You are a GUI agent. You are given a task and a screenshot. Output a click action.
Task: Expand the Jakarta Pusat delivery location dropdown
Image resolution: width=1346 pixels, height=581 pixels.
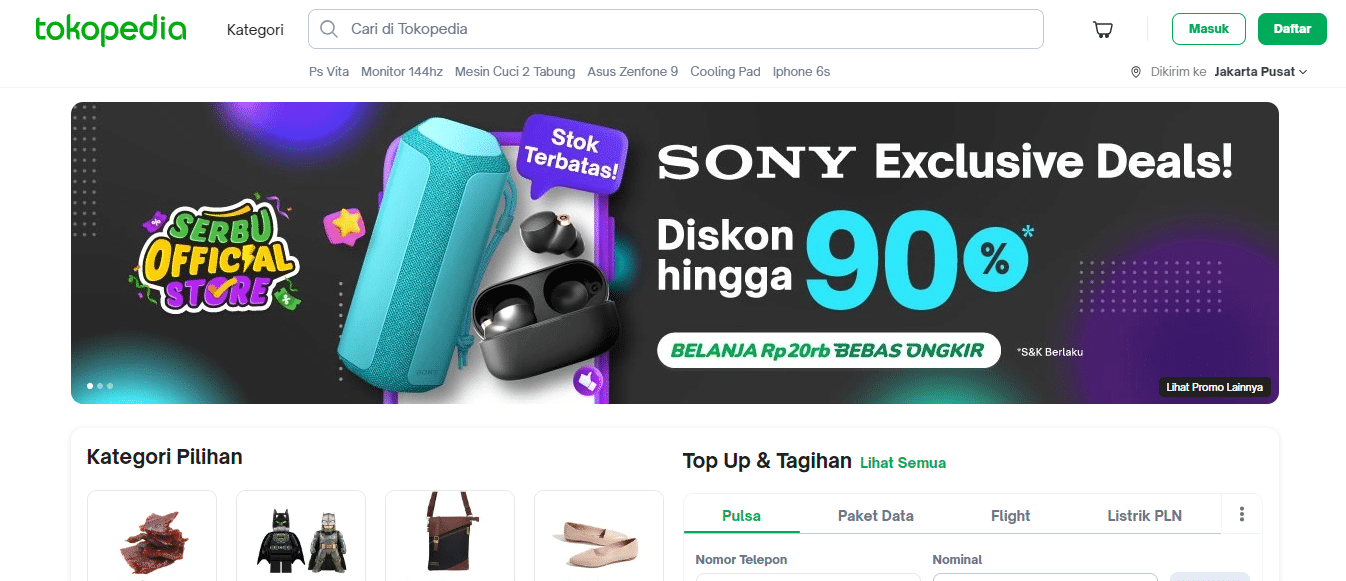pos(1261,72)
